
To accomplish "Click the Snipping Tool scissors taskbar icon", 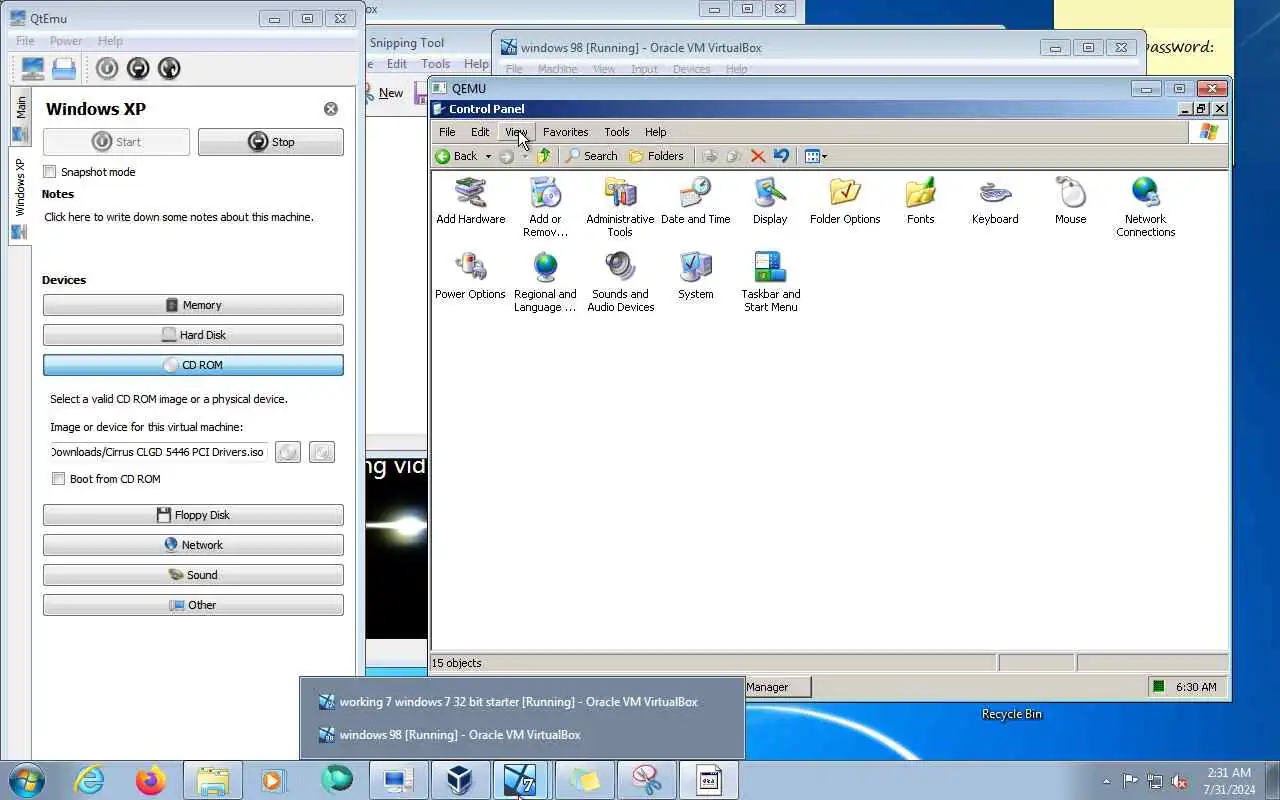I will tap(646, 780).
